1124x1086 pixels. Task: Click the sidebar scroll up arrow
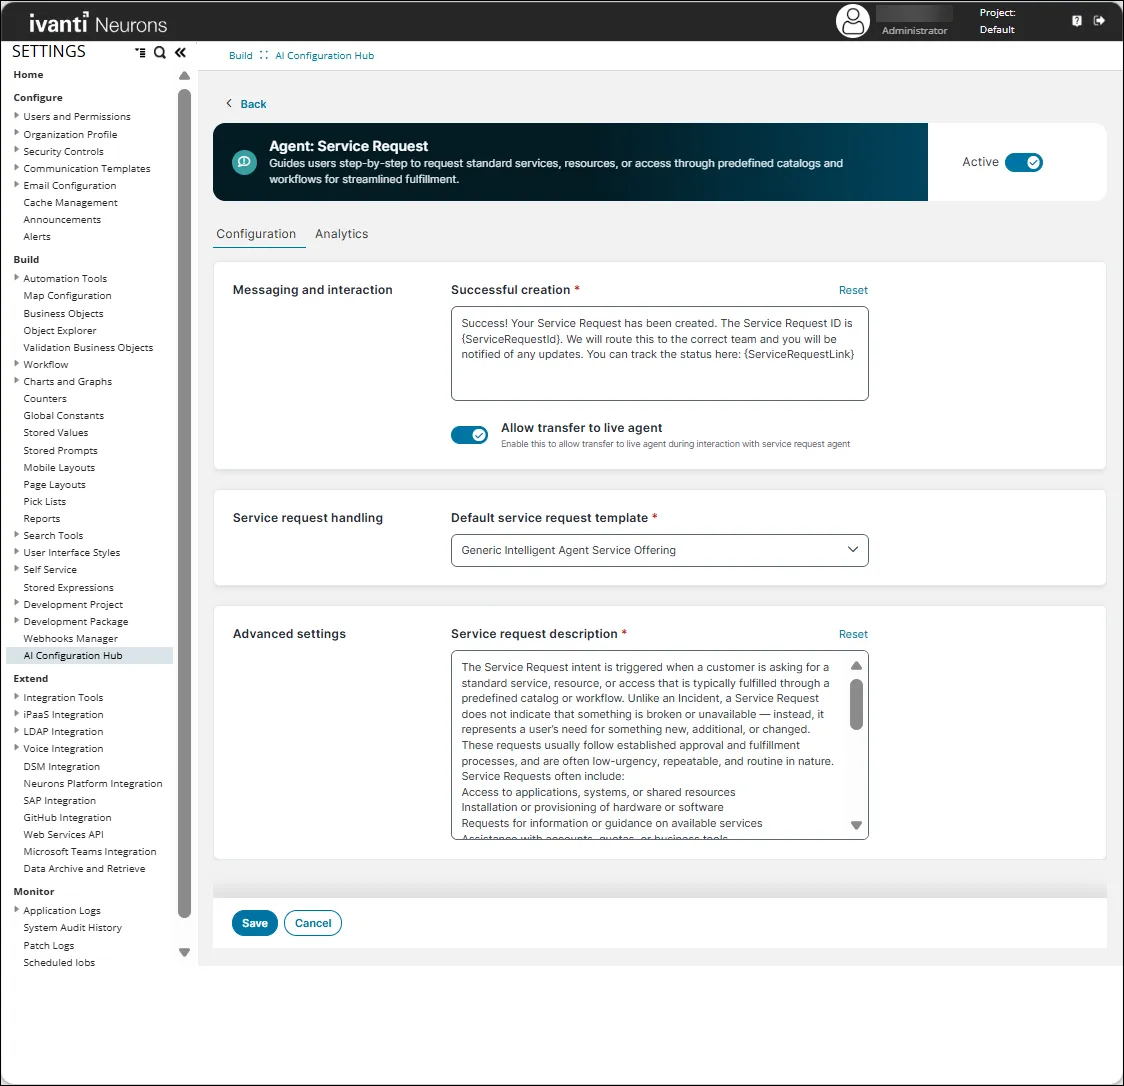tap(184, 76)
